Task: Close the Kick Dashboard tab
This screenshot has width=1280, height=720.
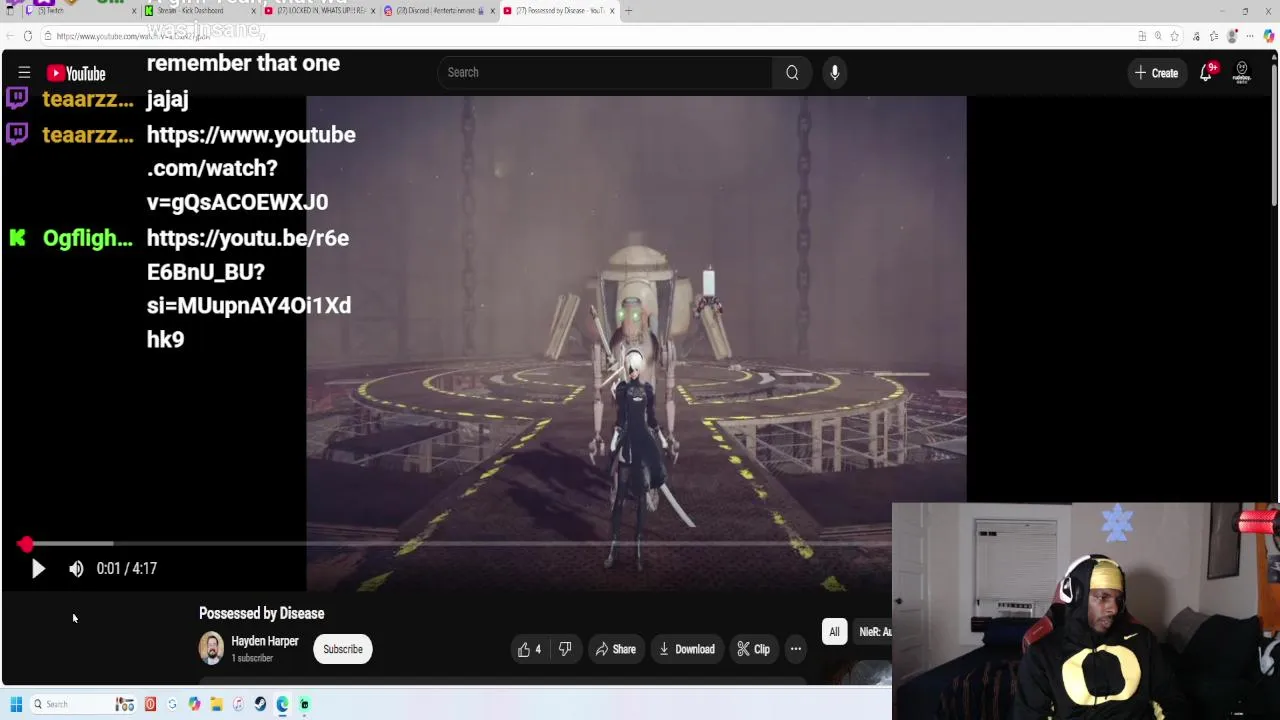Action: (x=254, y=11)
